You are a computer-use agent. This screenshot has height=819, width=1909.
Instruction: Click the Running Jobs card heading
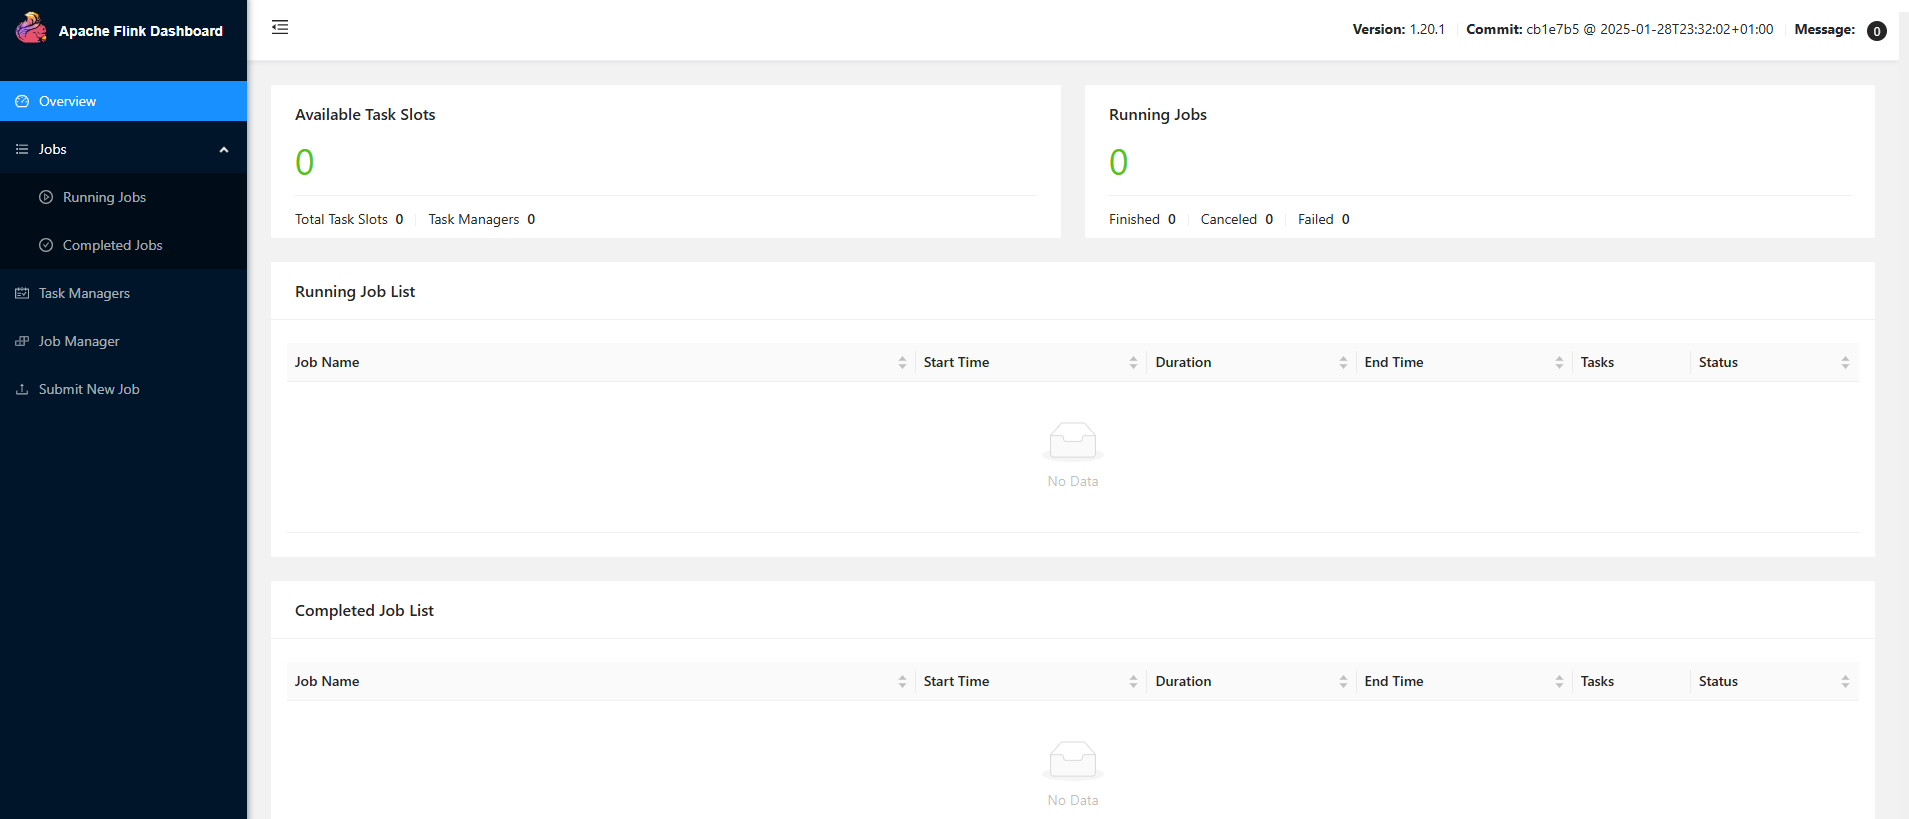click(x=1158, y=115)
